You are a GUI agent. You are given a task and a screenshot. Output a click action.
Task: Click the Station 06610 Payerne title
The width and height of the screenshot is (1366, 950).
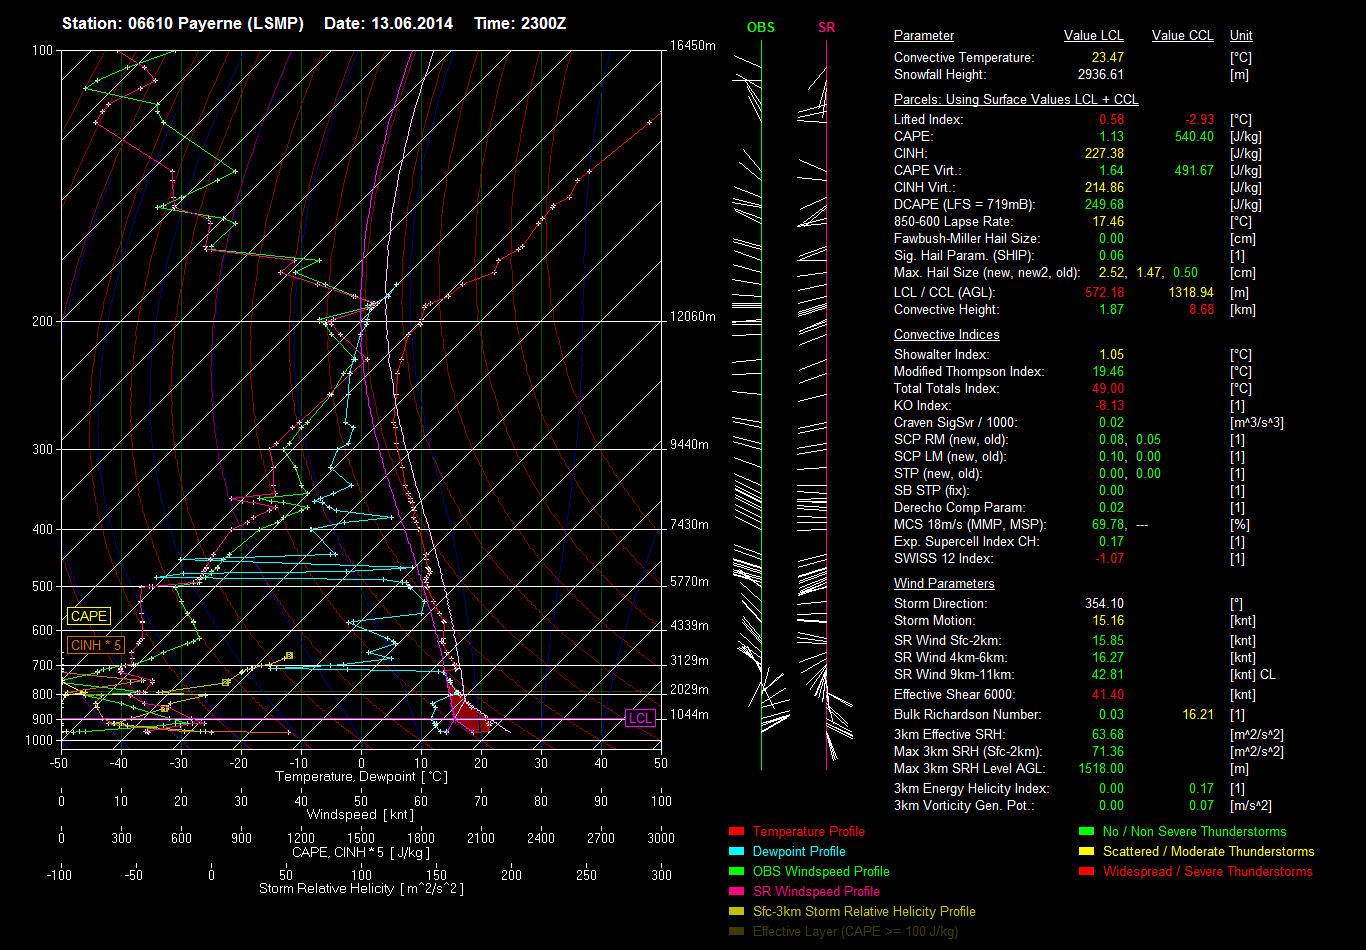tap(183, 23)
